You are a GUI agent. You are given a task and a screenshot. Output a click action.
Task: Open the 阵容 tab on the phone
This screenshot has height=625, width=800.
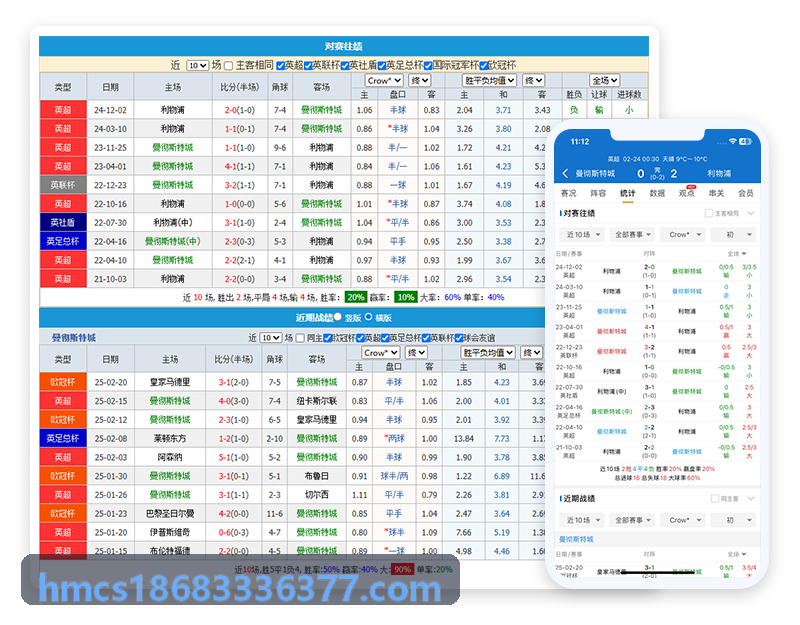click(598, 193)
